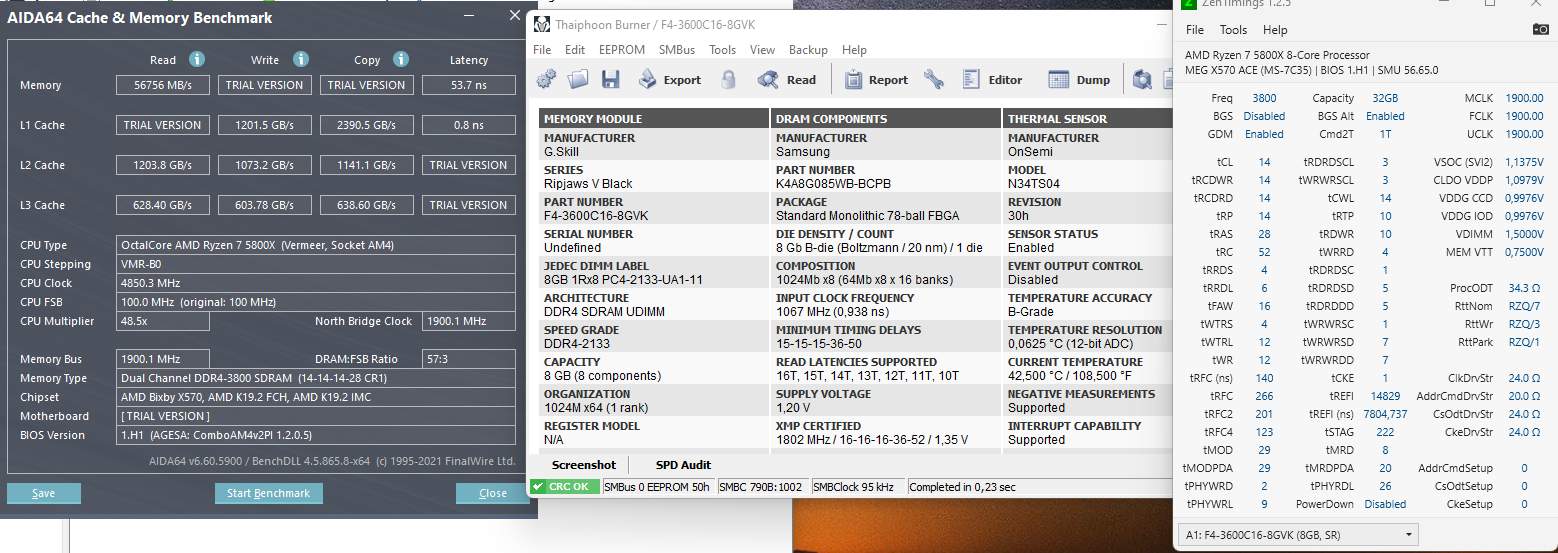
Task: Click the L1 Cache Write 1201.5 GB/s value
Action: point(265,125)
